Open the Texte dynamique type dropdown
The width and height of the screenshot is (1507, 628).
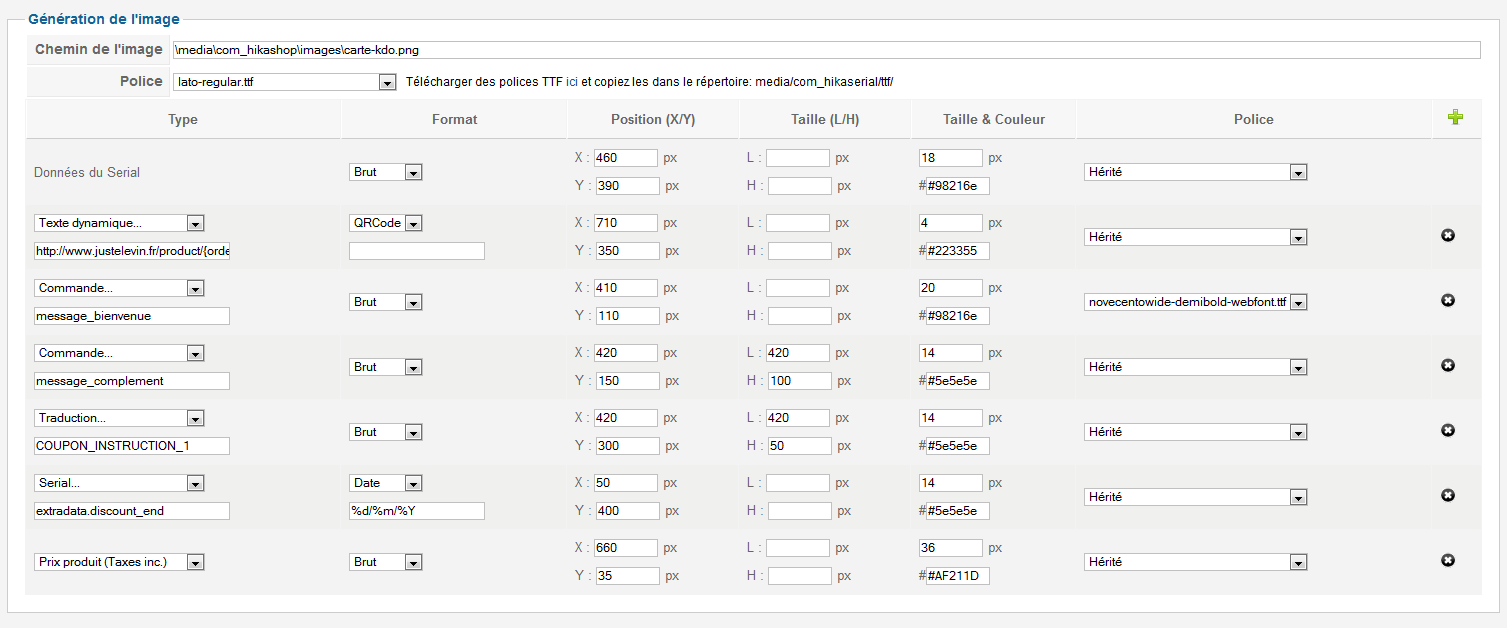pos(195,223)
